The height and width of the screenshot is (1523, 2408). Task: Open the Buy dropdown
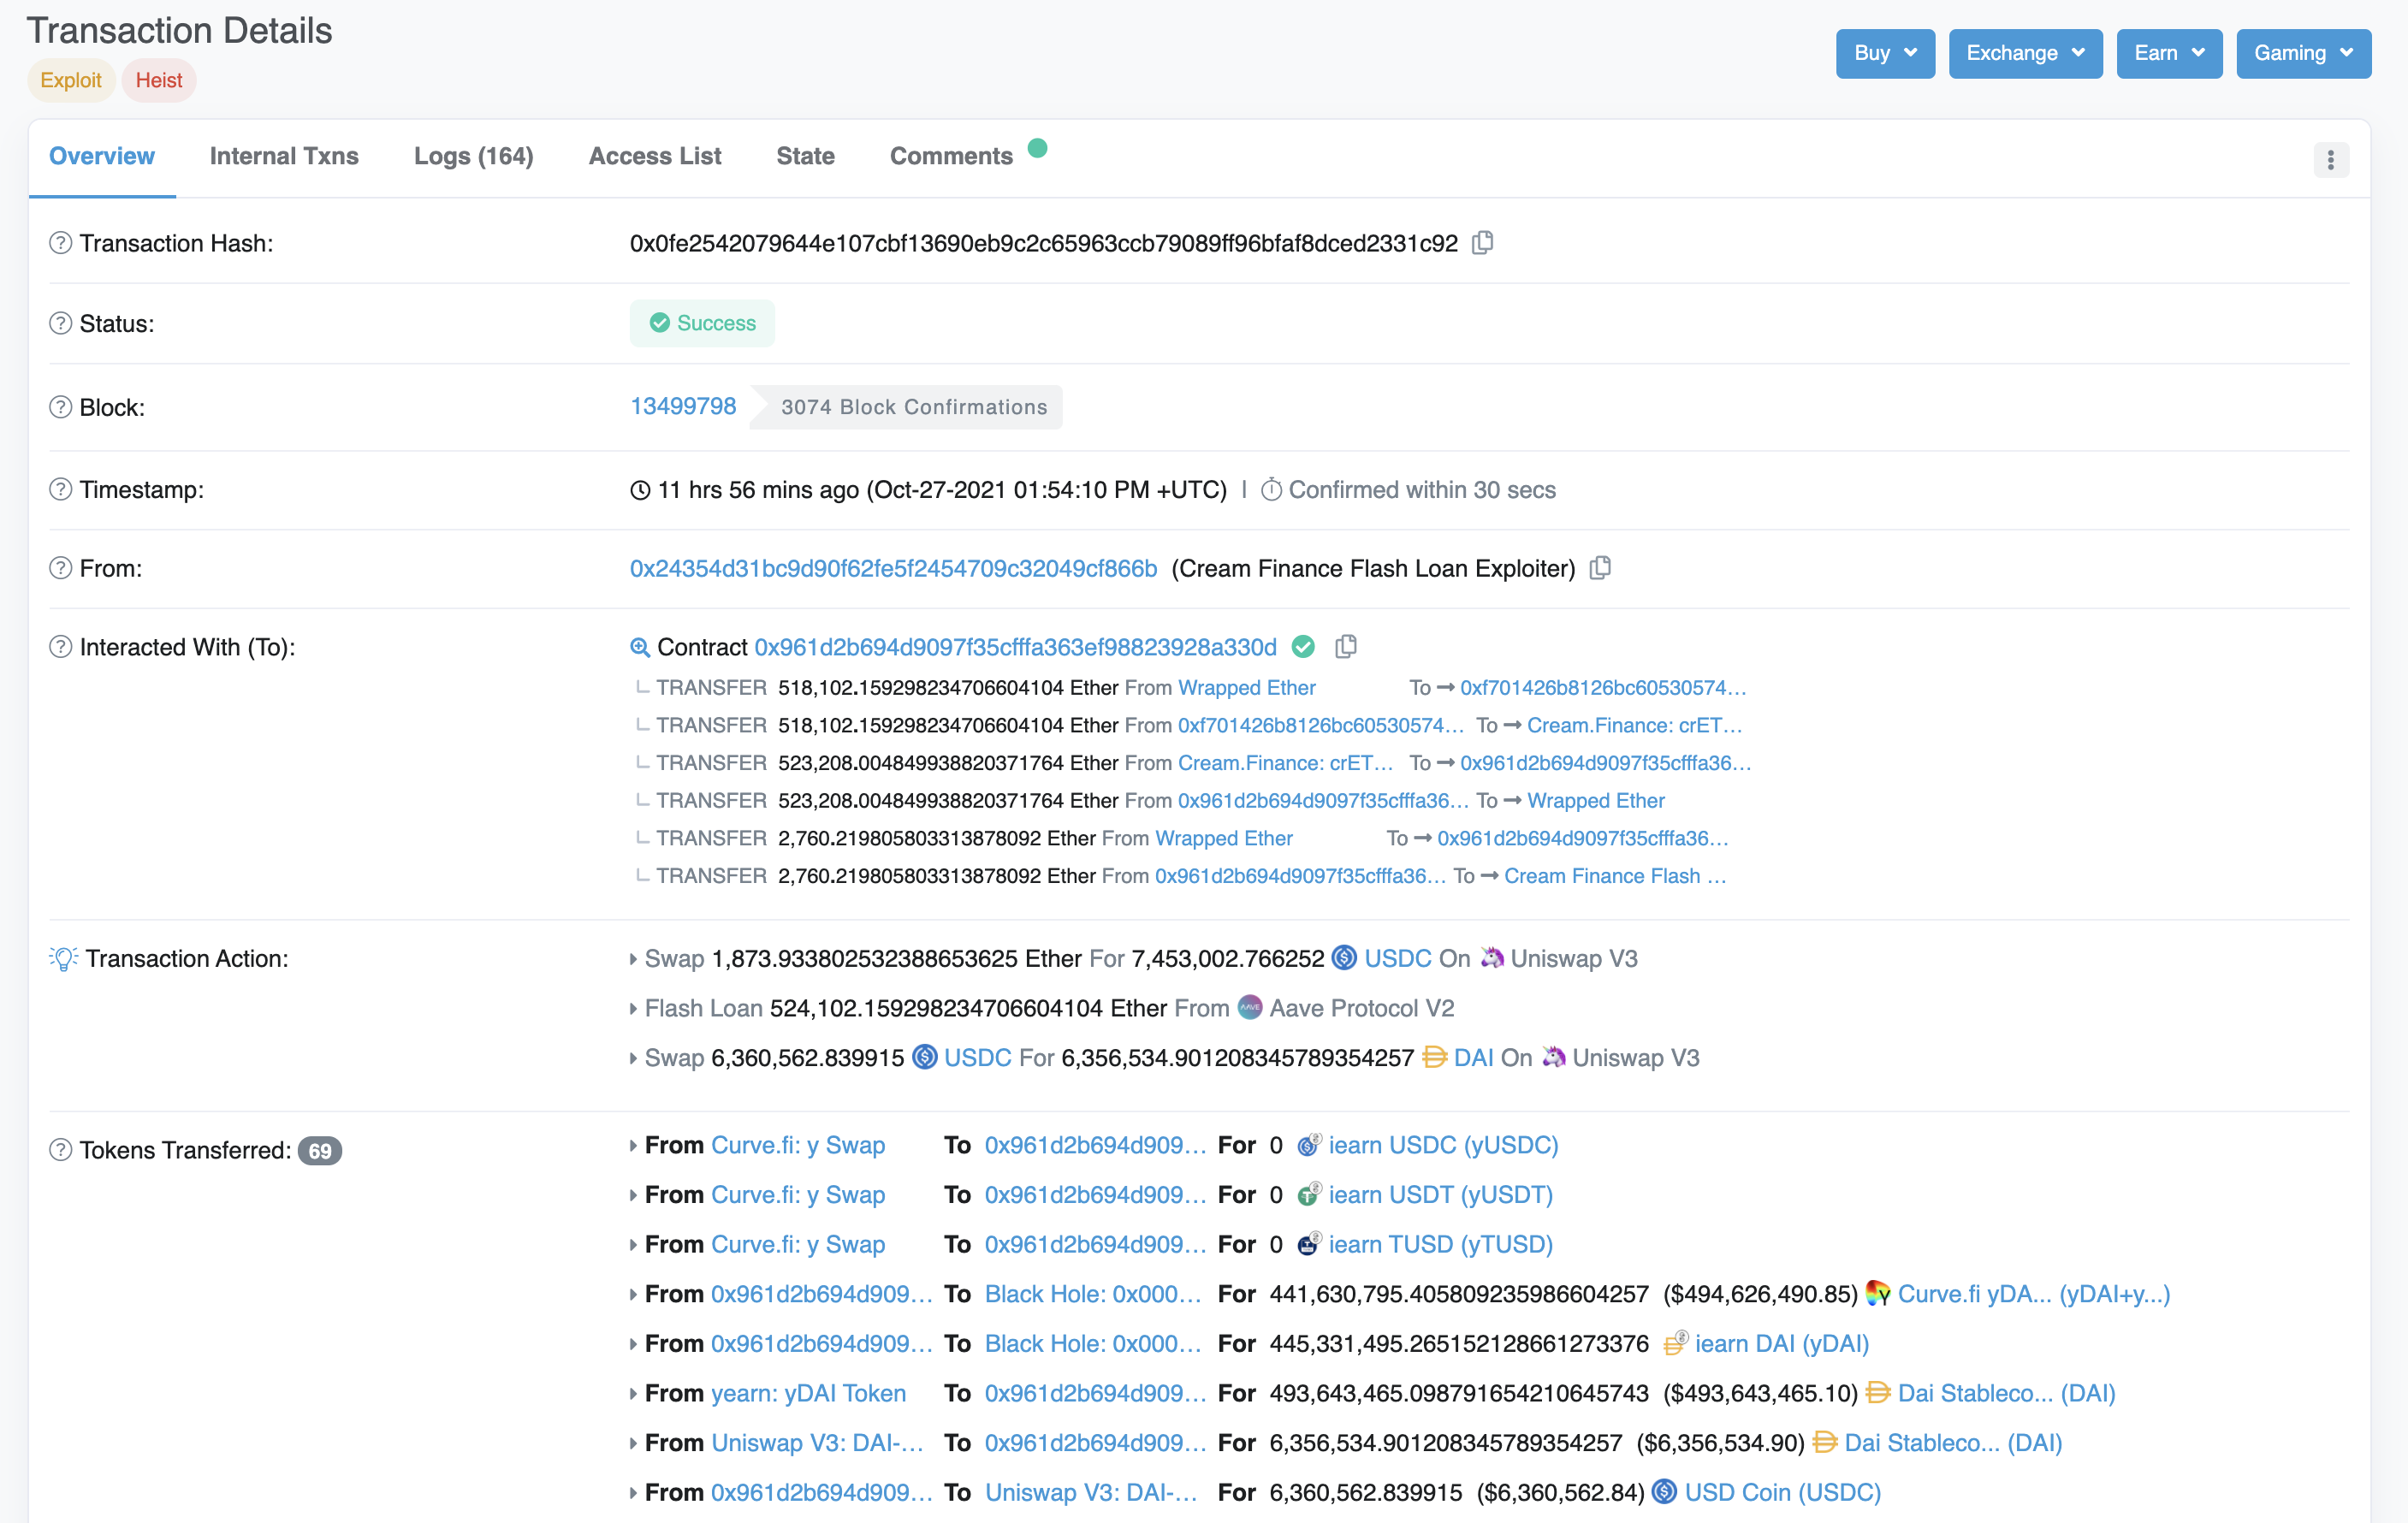click(x=1885, y=53)
